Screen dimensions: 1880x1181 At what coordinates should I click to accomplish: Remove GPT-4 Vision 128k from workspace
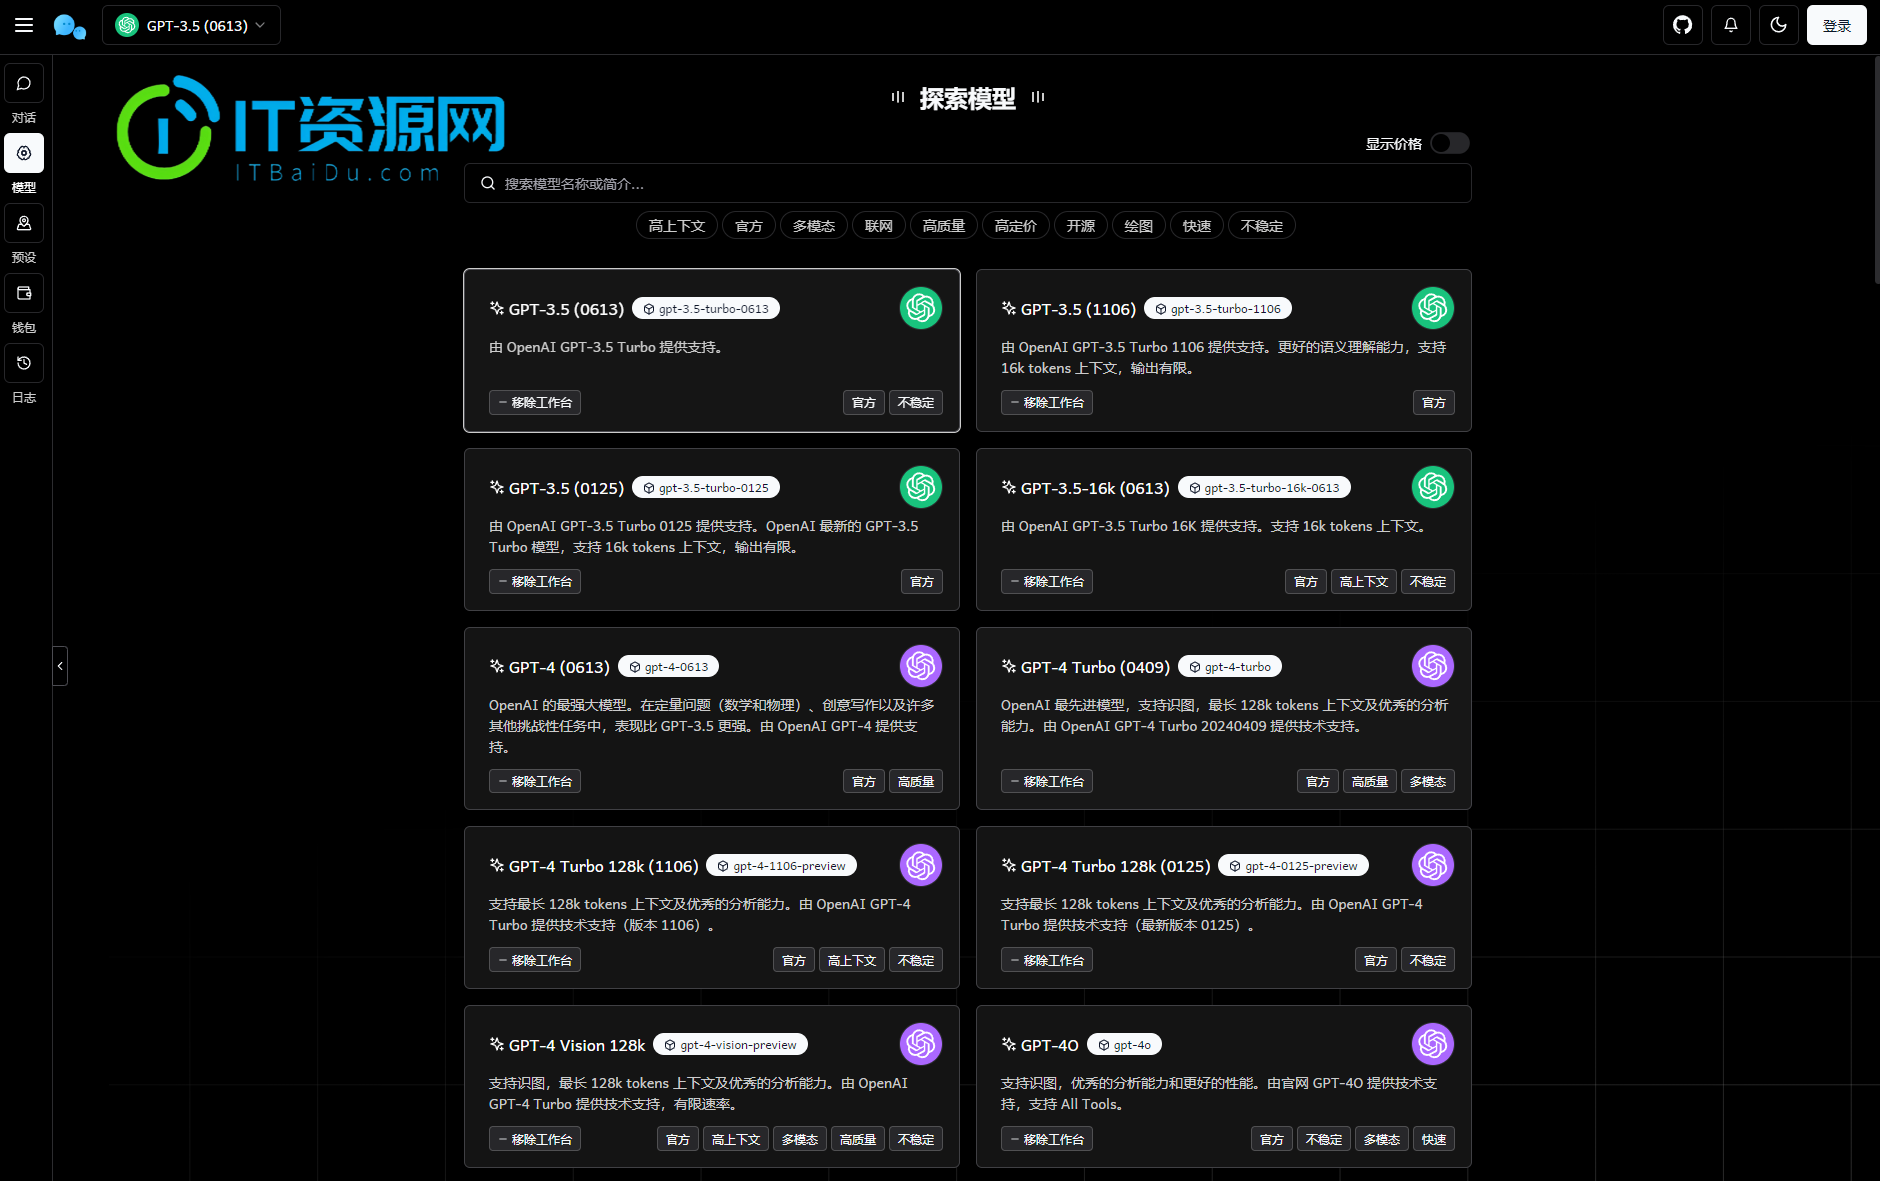coord(535,1140)
